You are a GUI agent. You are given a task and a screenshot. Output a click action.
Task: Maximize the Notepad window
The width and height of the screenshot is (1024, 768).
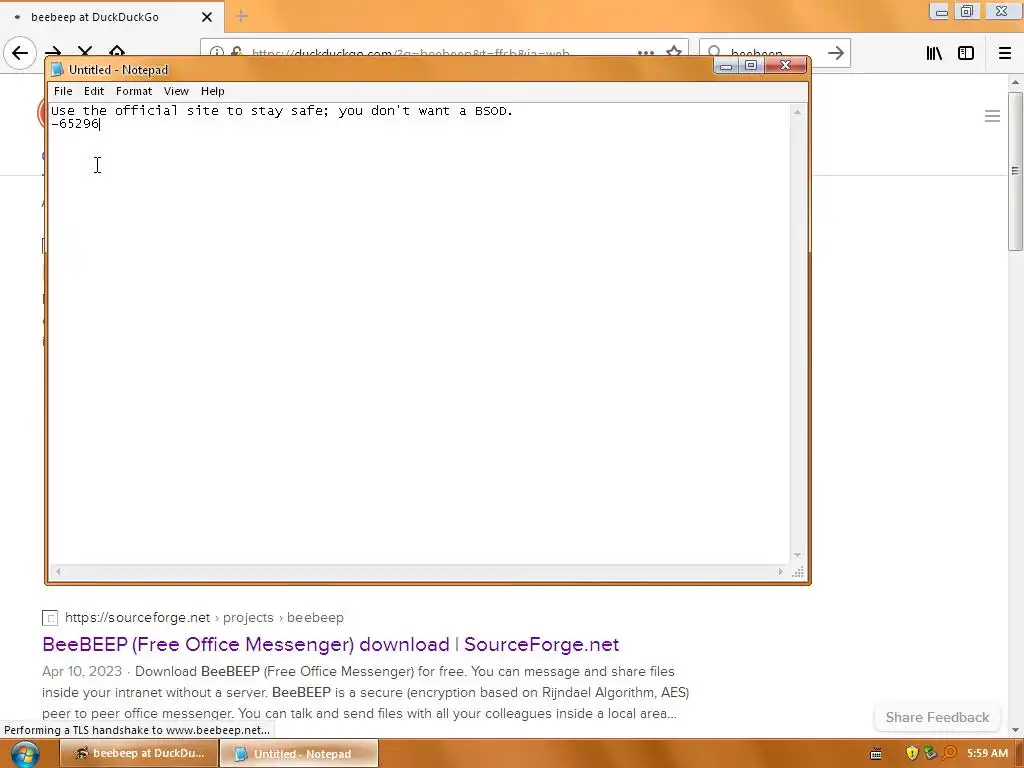[751, 65]
